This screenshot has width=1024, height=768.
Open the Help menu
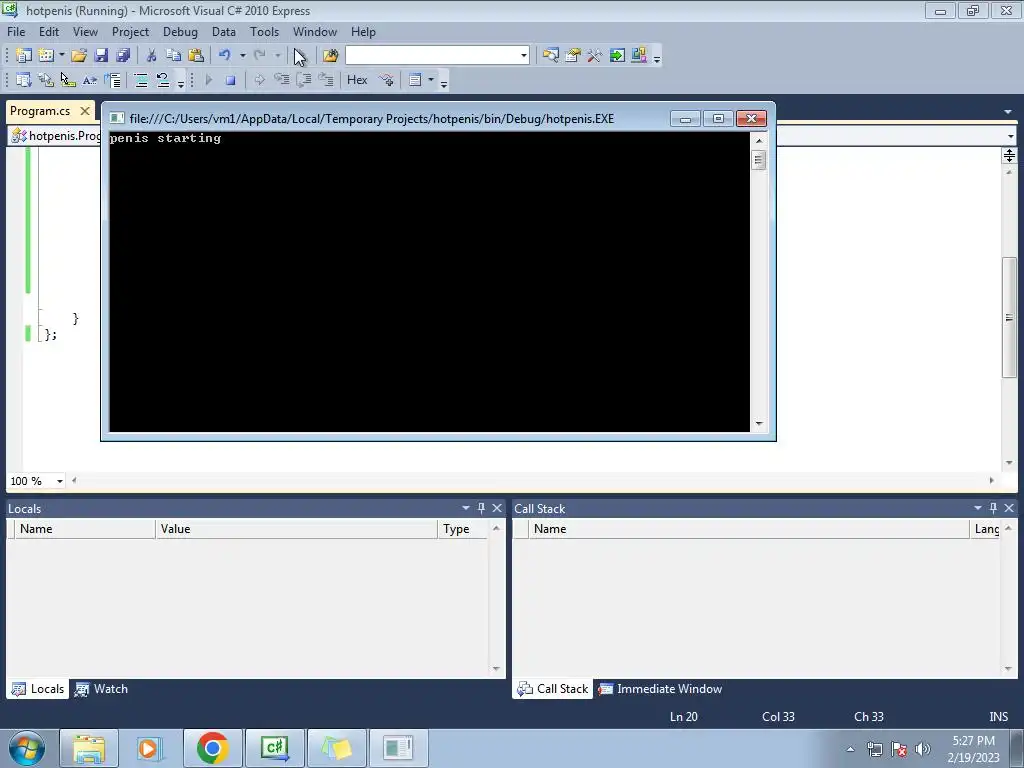click(x=363, y=31)
